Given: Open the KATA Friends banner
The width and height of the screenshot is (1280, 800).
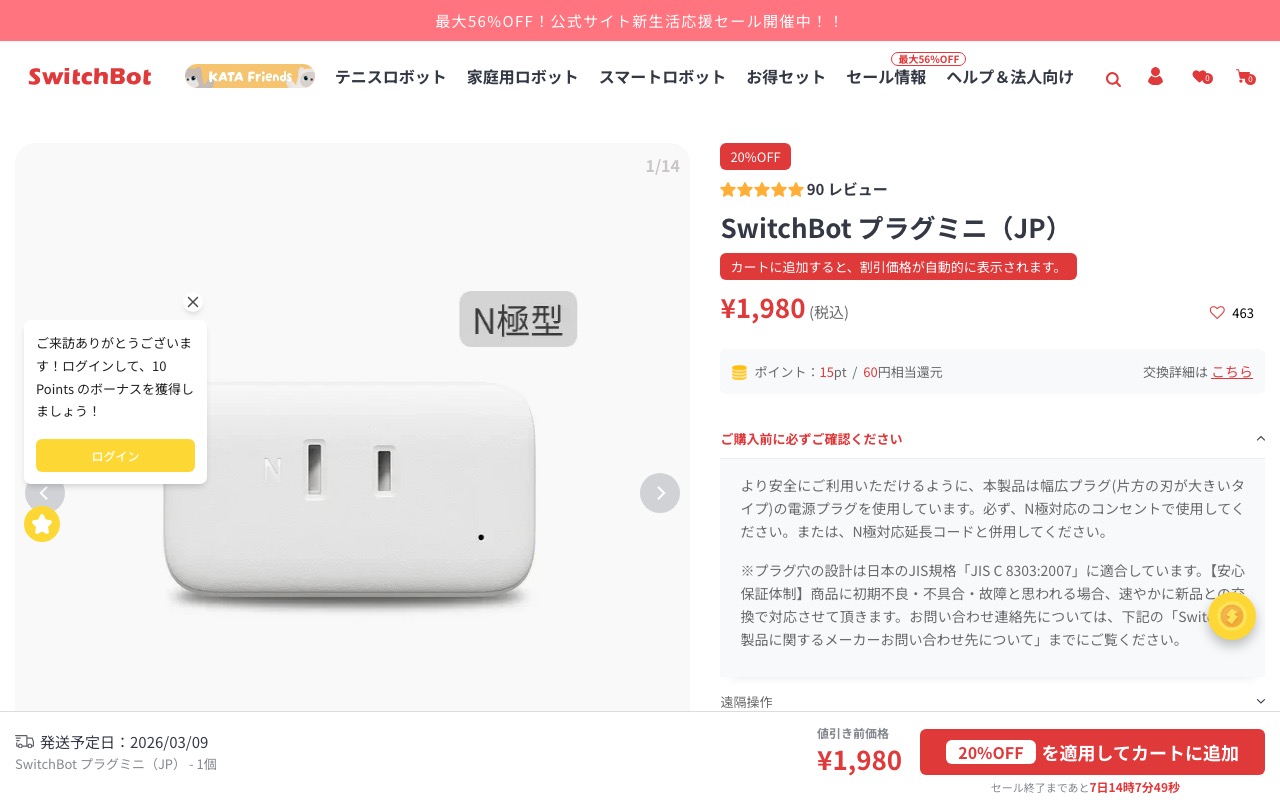Looking at the screenshot, I should [x=249, y=76].
